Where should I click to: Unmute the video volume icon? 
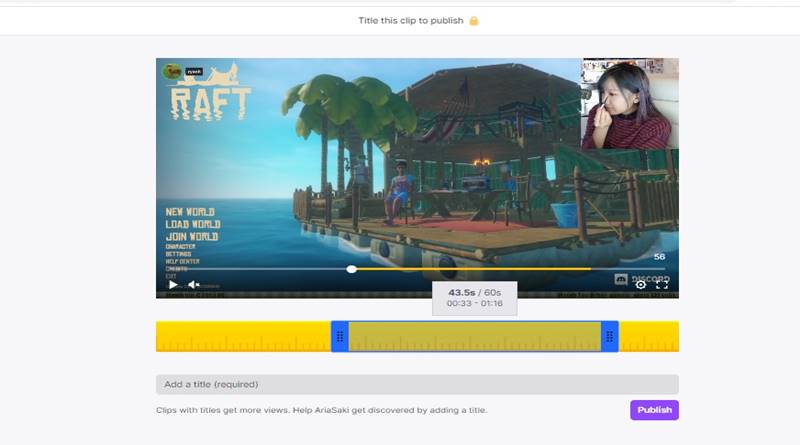pyautogui.click(x=194, y=284)
